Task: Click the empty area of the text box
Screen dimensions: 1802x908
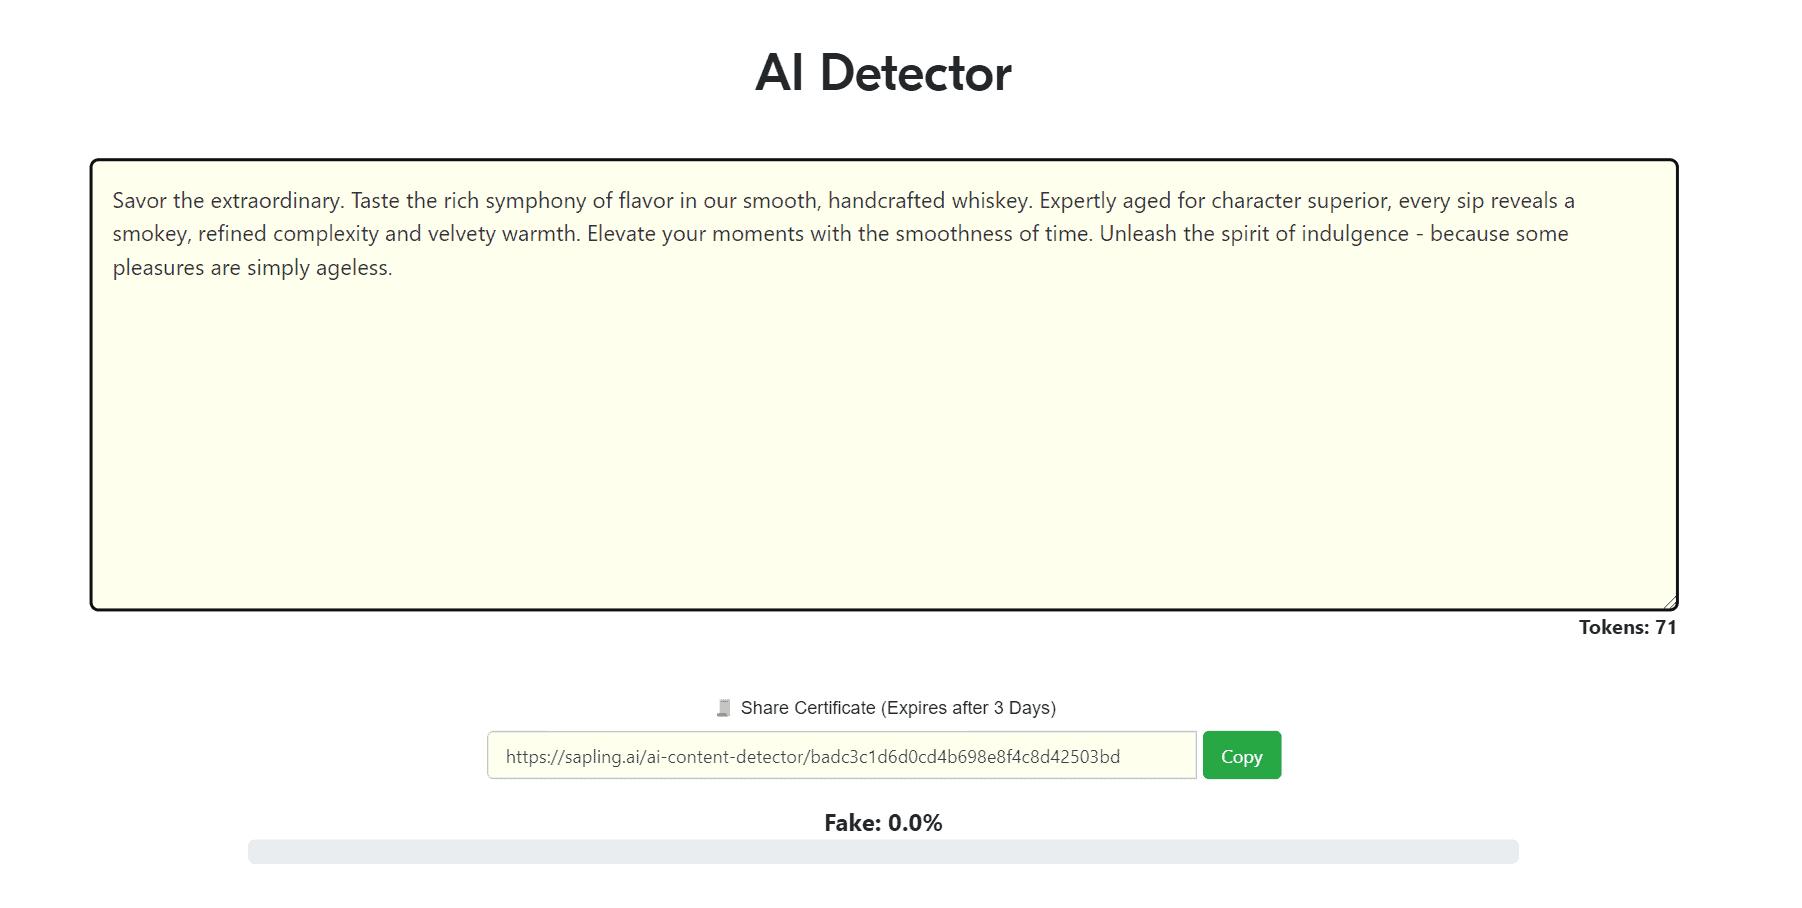Action: coord(883,440)
